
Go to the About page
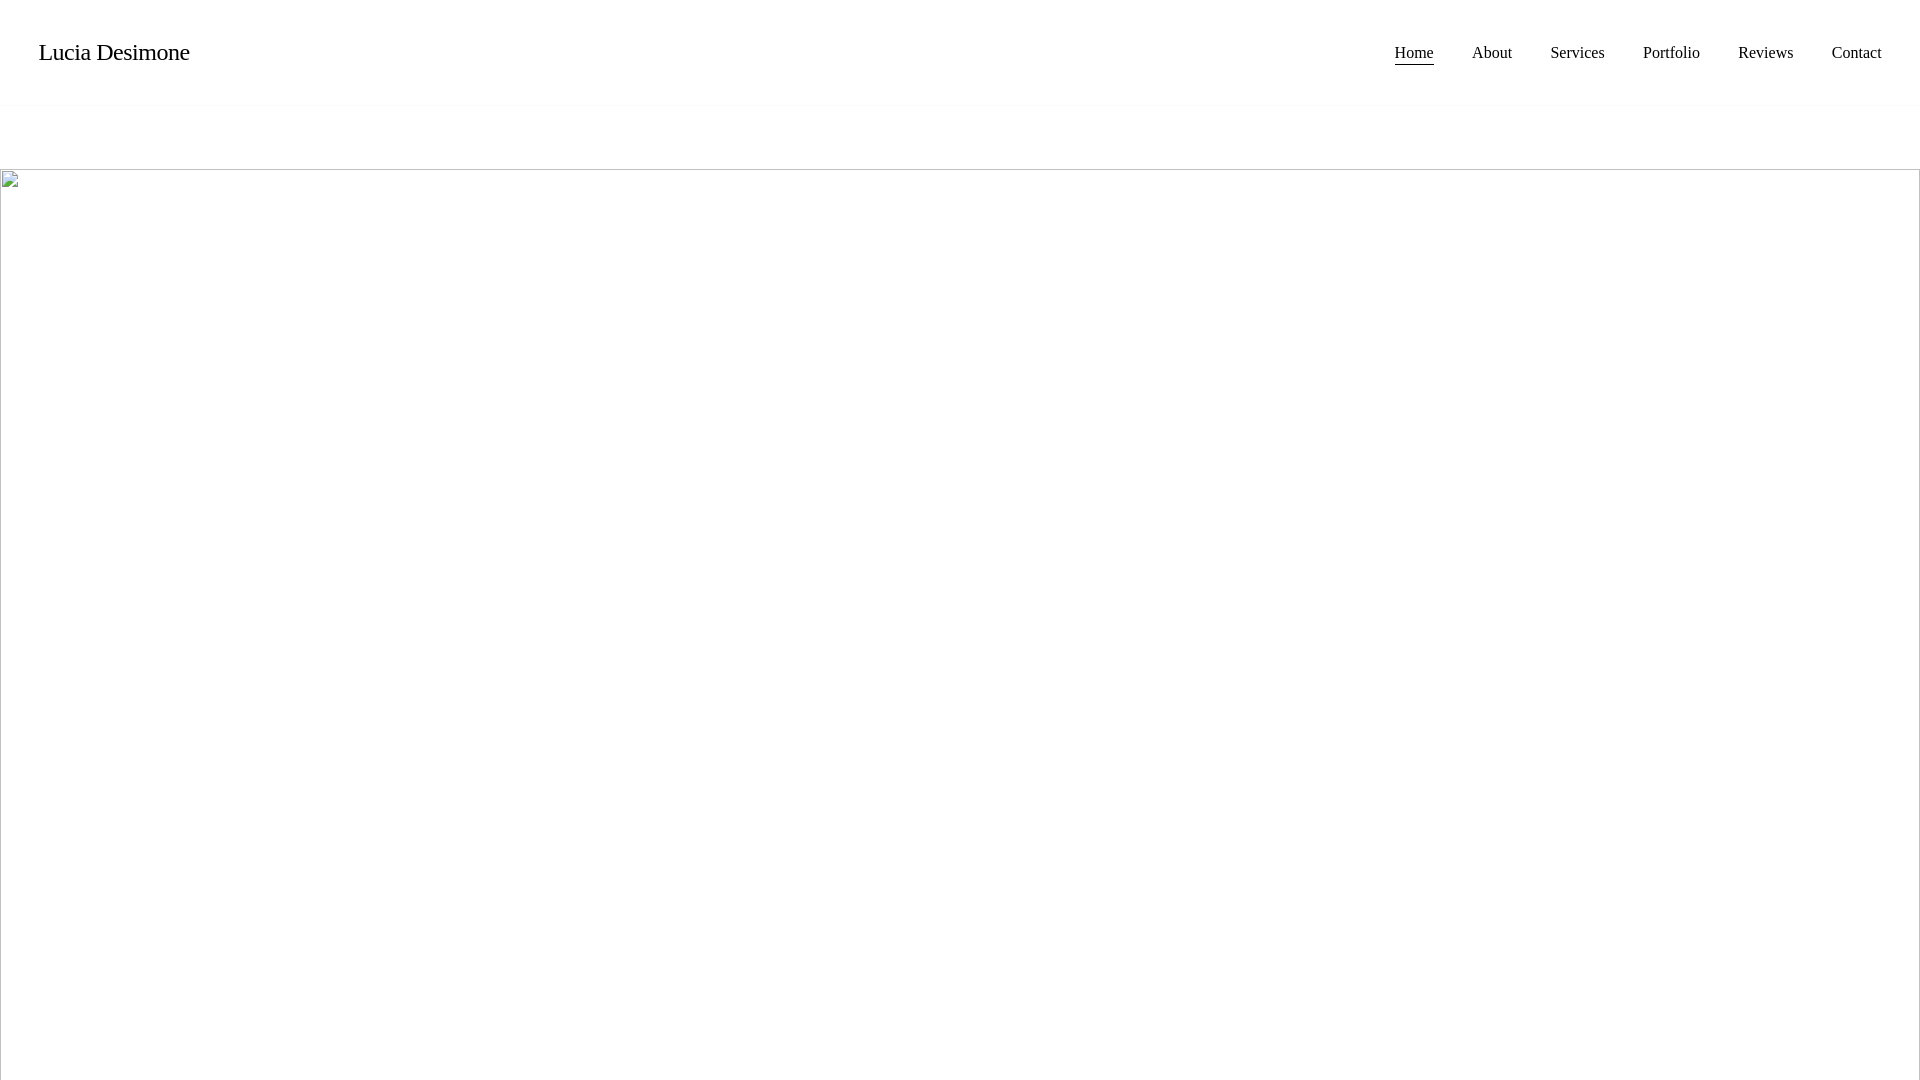click(x=1491, y=53)
